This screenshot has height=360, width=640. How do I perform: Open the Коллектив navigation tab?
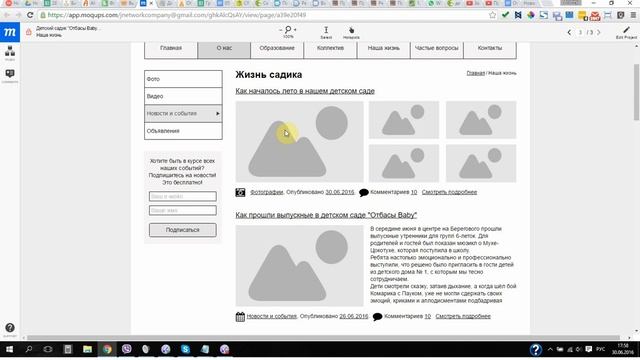click(x=330, y=49)
